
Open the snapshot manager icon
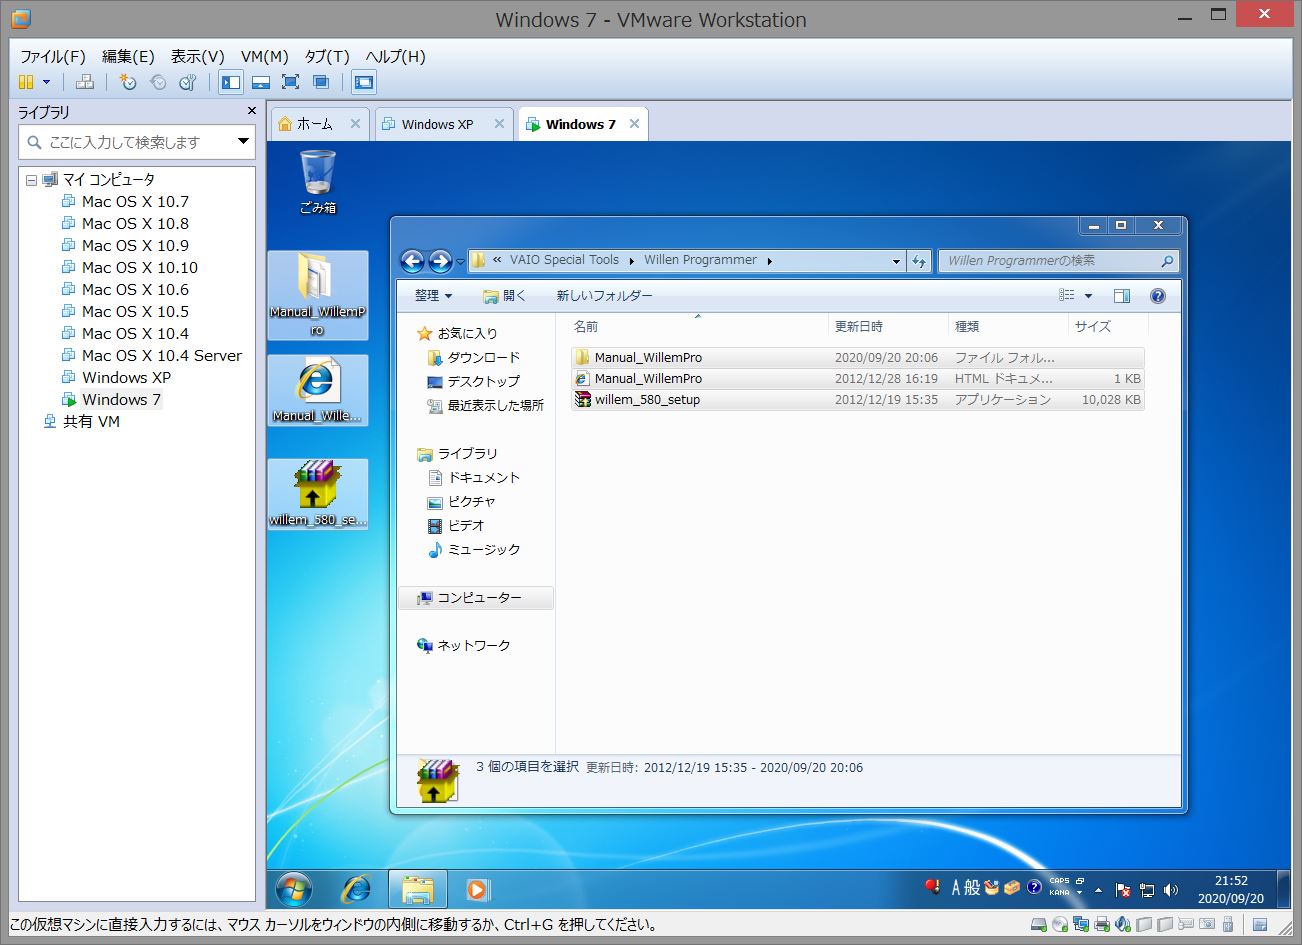pyautogui.click(x=187, y=82)
